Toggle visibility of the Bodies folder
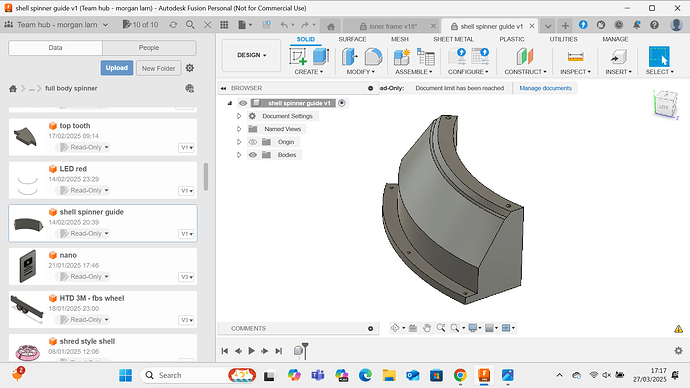The height and width of the screenshot is (388, 690). pyautogui.click(x=253, y=155)
